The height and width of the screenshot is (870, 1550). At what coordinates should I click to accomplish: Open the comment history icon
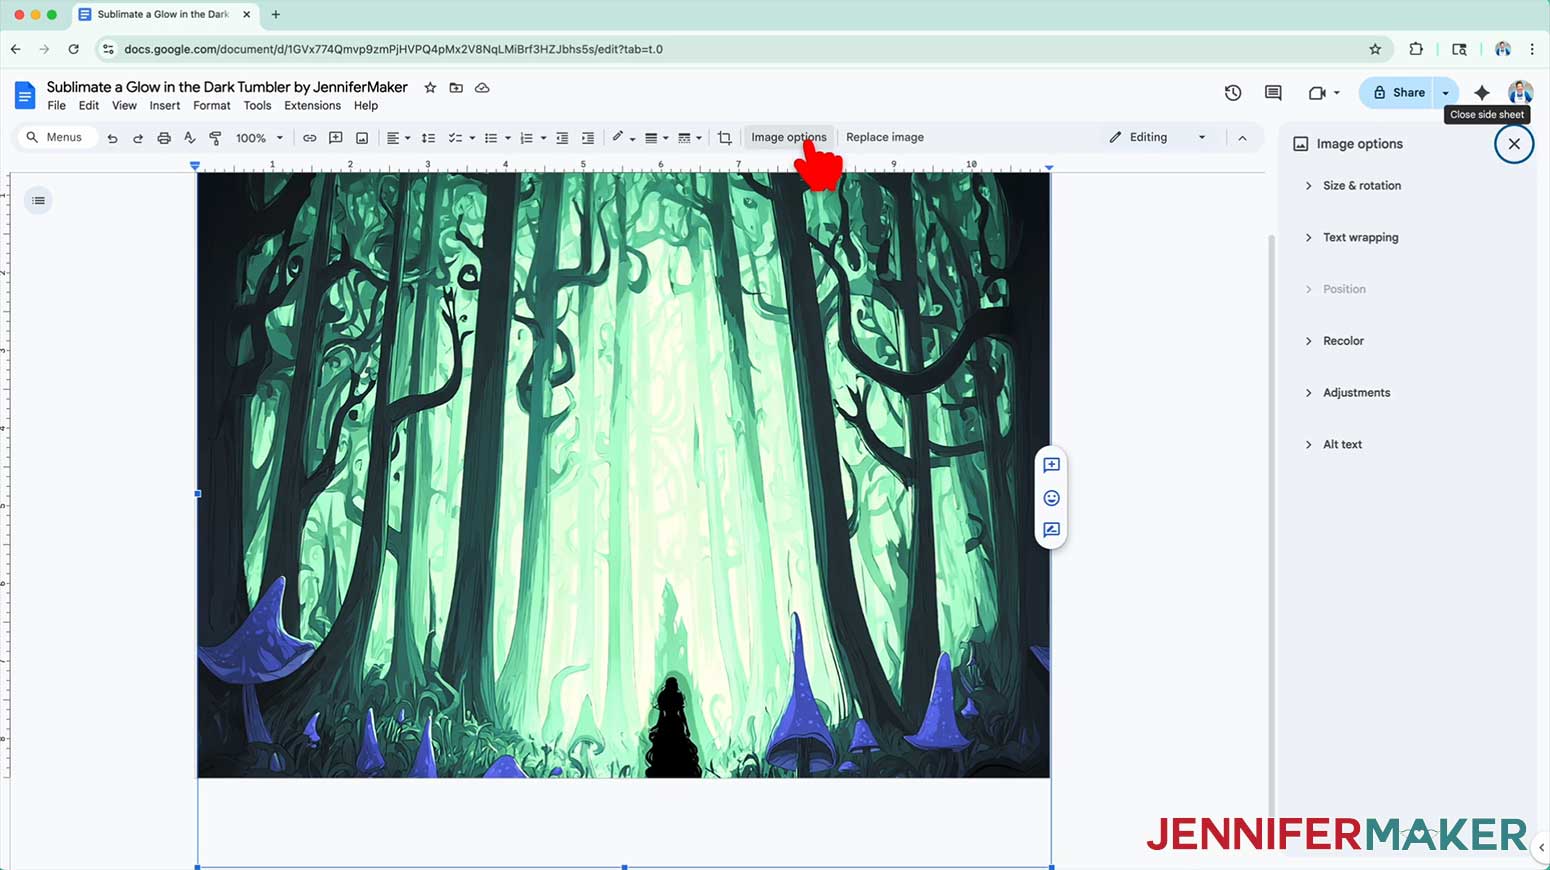1273,93
